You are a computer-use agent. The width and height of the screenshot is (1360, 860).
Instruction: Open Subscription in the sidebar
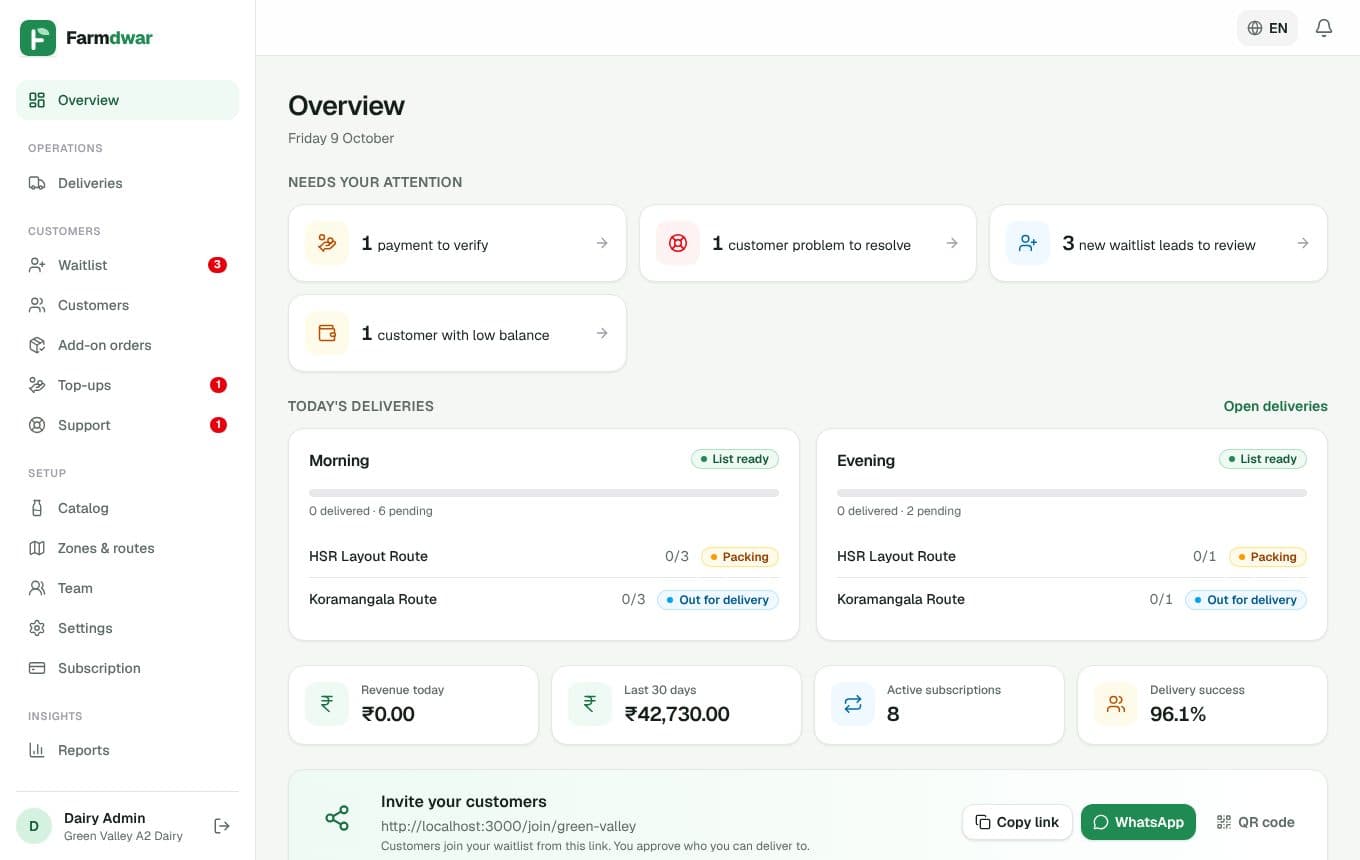pyautogui.click(x=128, y=668)
